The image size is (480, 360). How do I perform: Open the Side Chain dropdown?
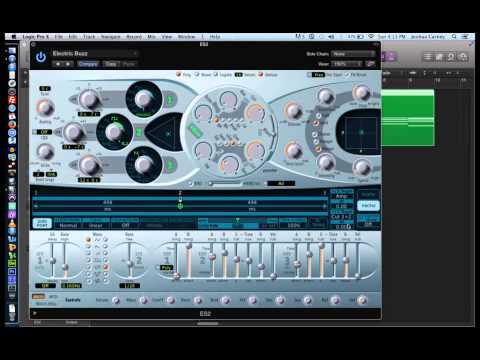[353, 54]
